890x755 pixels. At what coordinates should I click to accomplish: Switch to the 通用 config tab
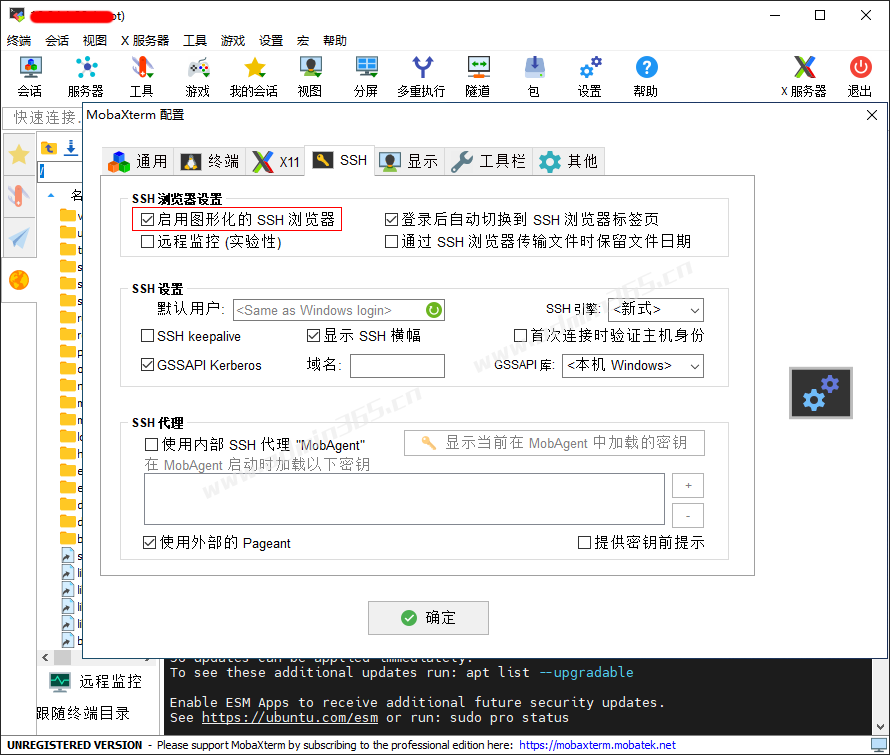point(138,161)
